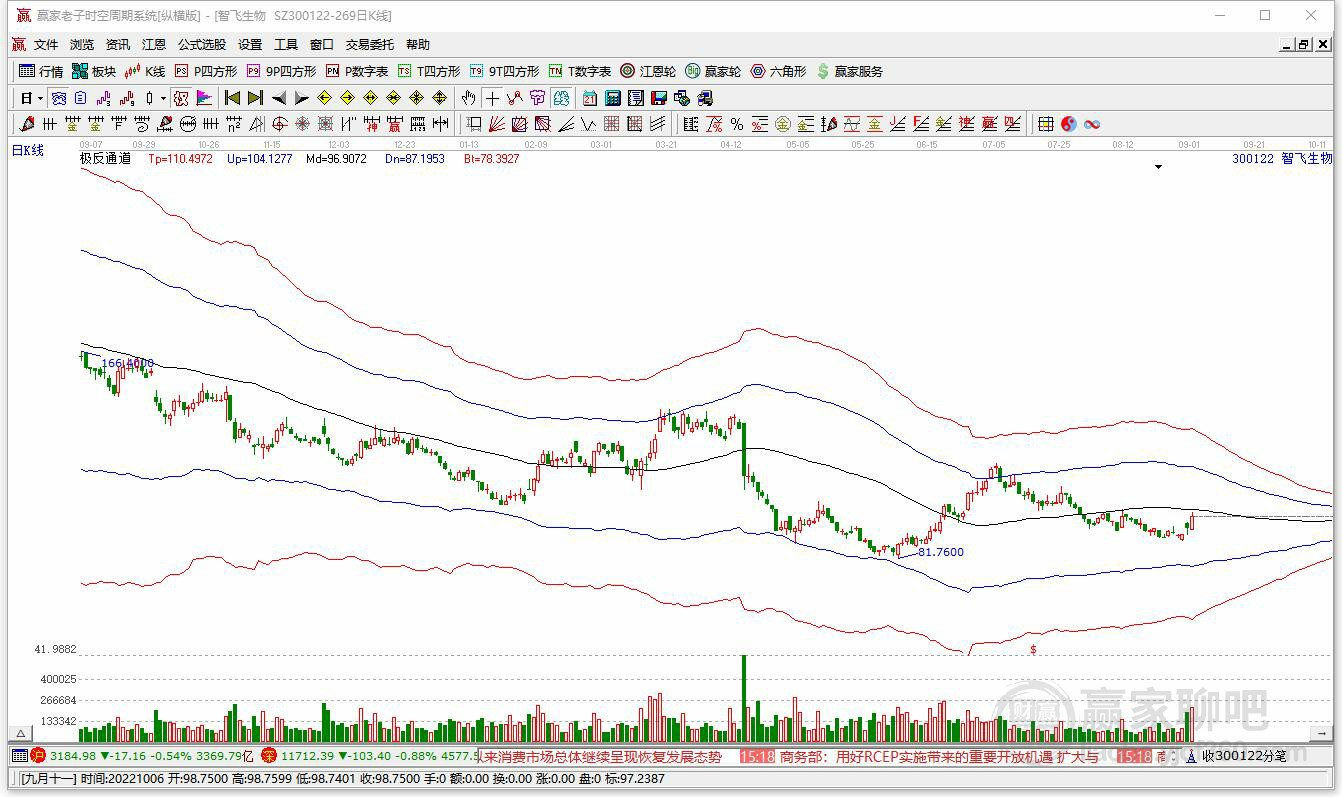Select the red circle crosshair tool
Screen dimensions: 1342x797
(281, 124)
